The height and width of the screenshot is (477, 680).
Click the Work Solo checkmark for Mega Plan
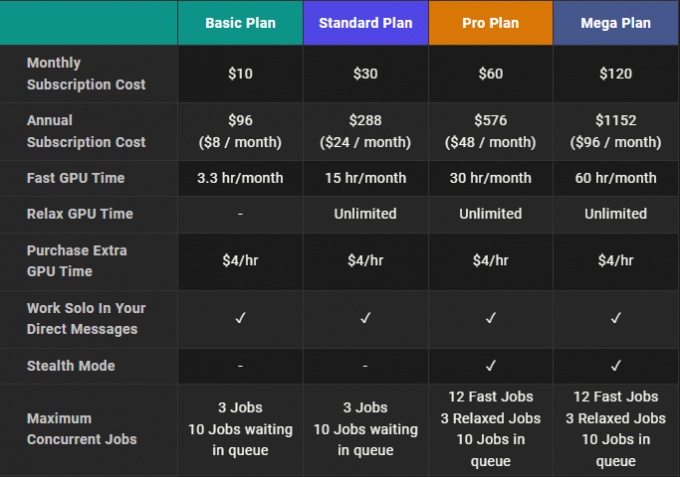(616, 318)
